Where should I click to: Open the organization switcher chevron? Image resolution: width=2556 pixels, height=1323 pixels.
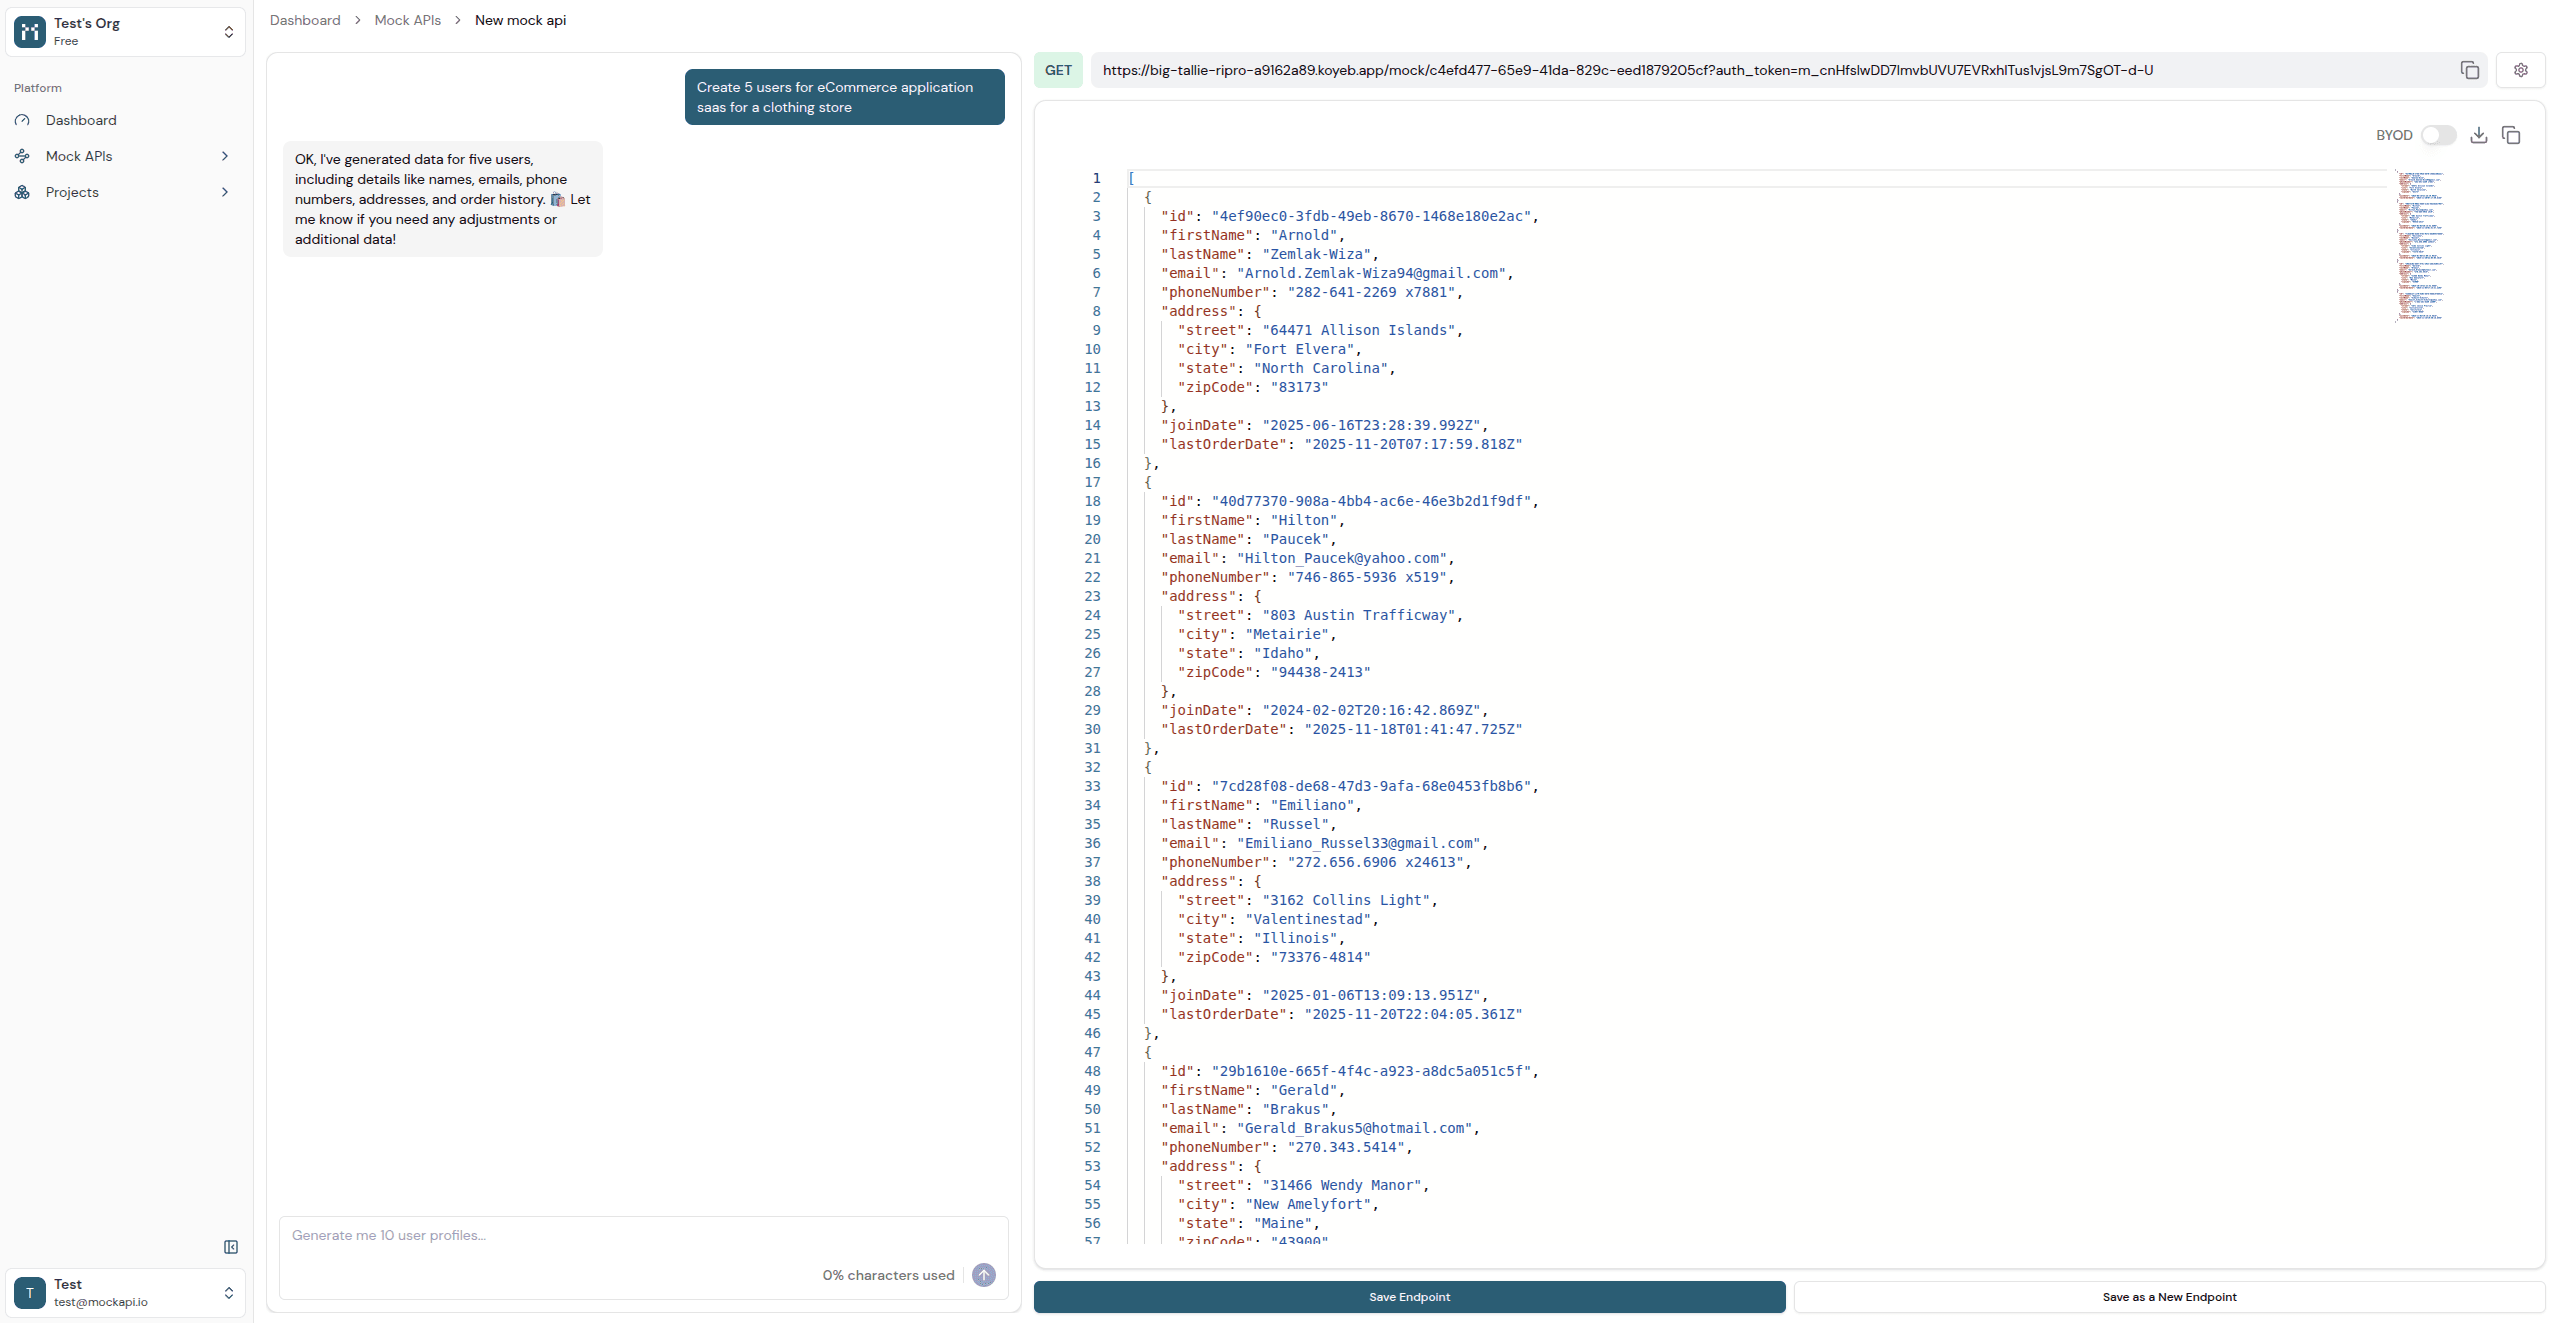pos(228,31)
